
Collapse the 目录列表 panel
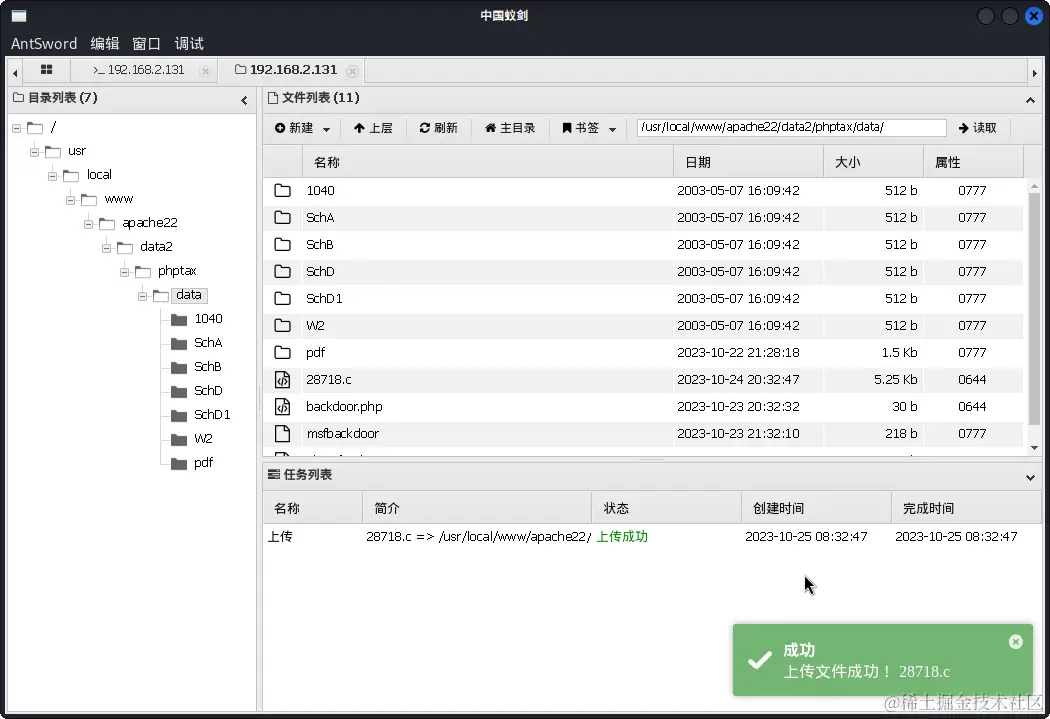pos(244,100)
